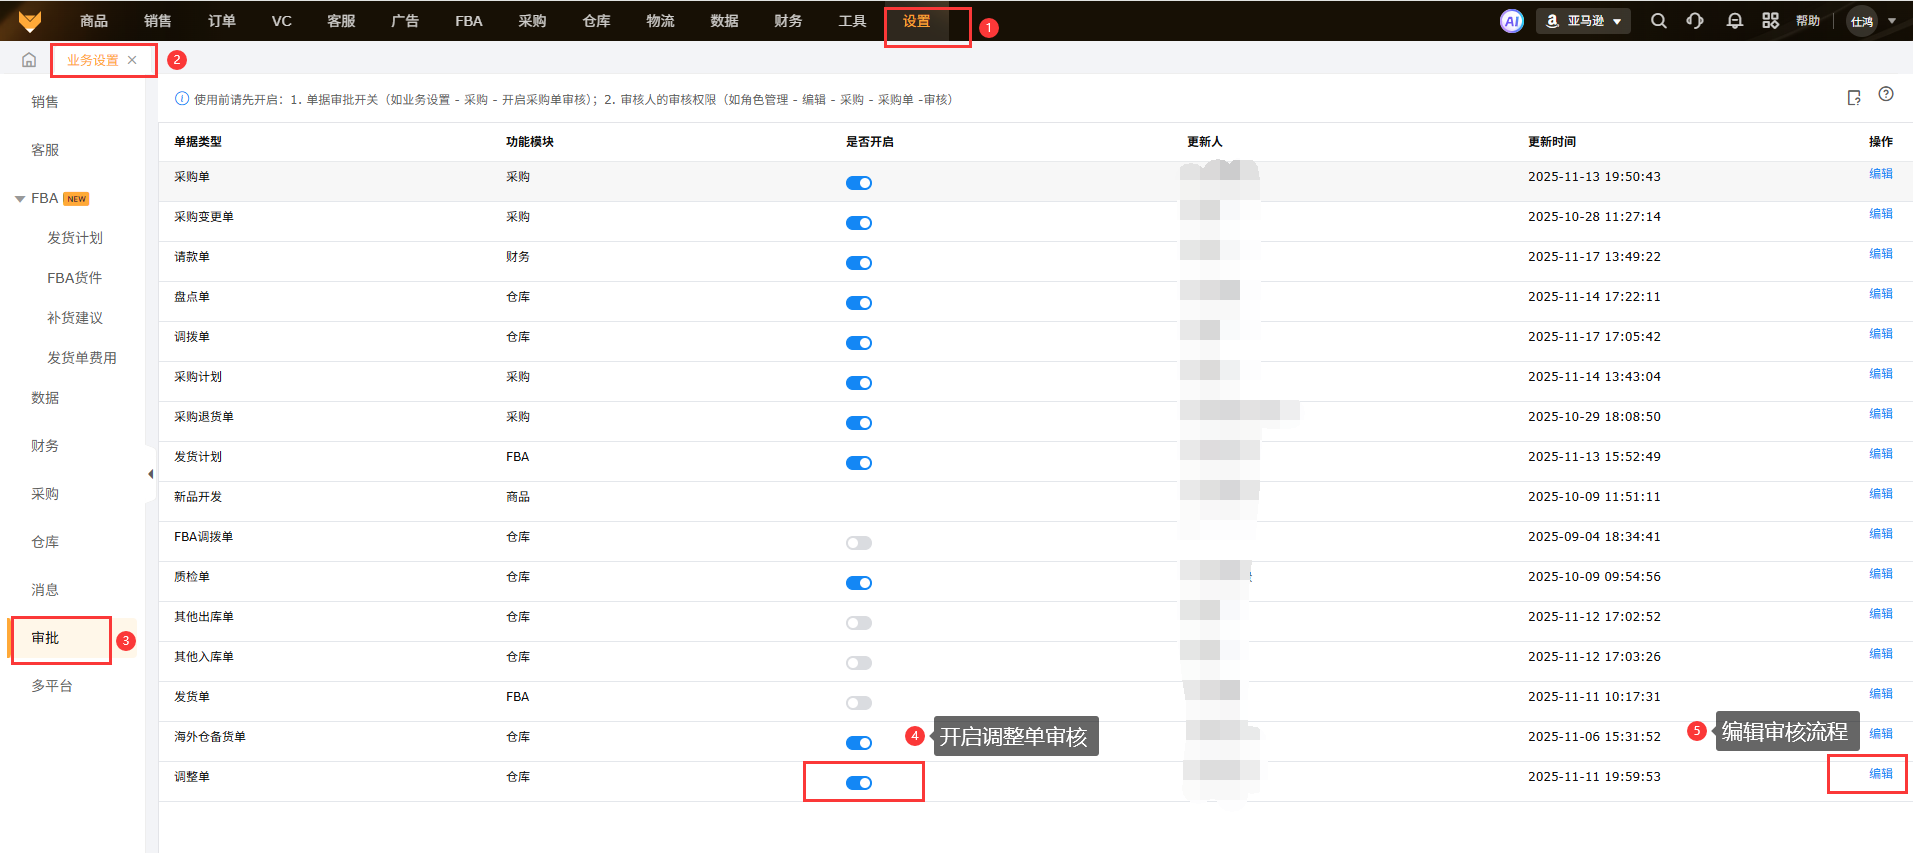Select 发货计划 under FBA sidebar
1913x853 pixels.
[75, 238]
